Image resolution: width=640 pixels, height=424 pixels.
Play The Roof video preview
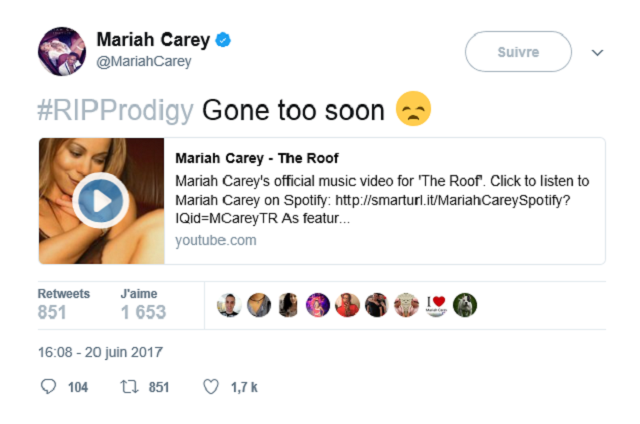pyautogui.click(x=101, y=200)
